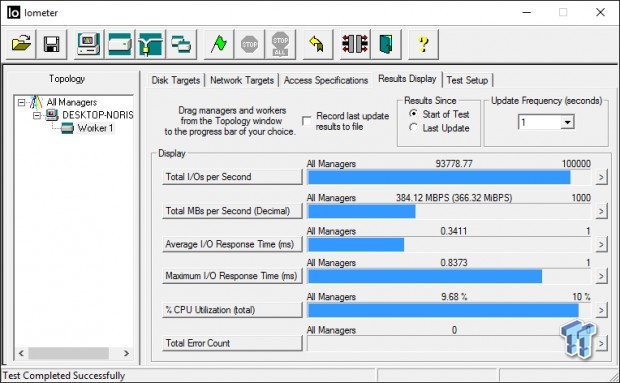Stop the current test
This screenshot has width=620, height=383.
[249, 44]
